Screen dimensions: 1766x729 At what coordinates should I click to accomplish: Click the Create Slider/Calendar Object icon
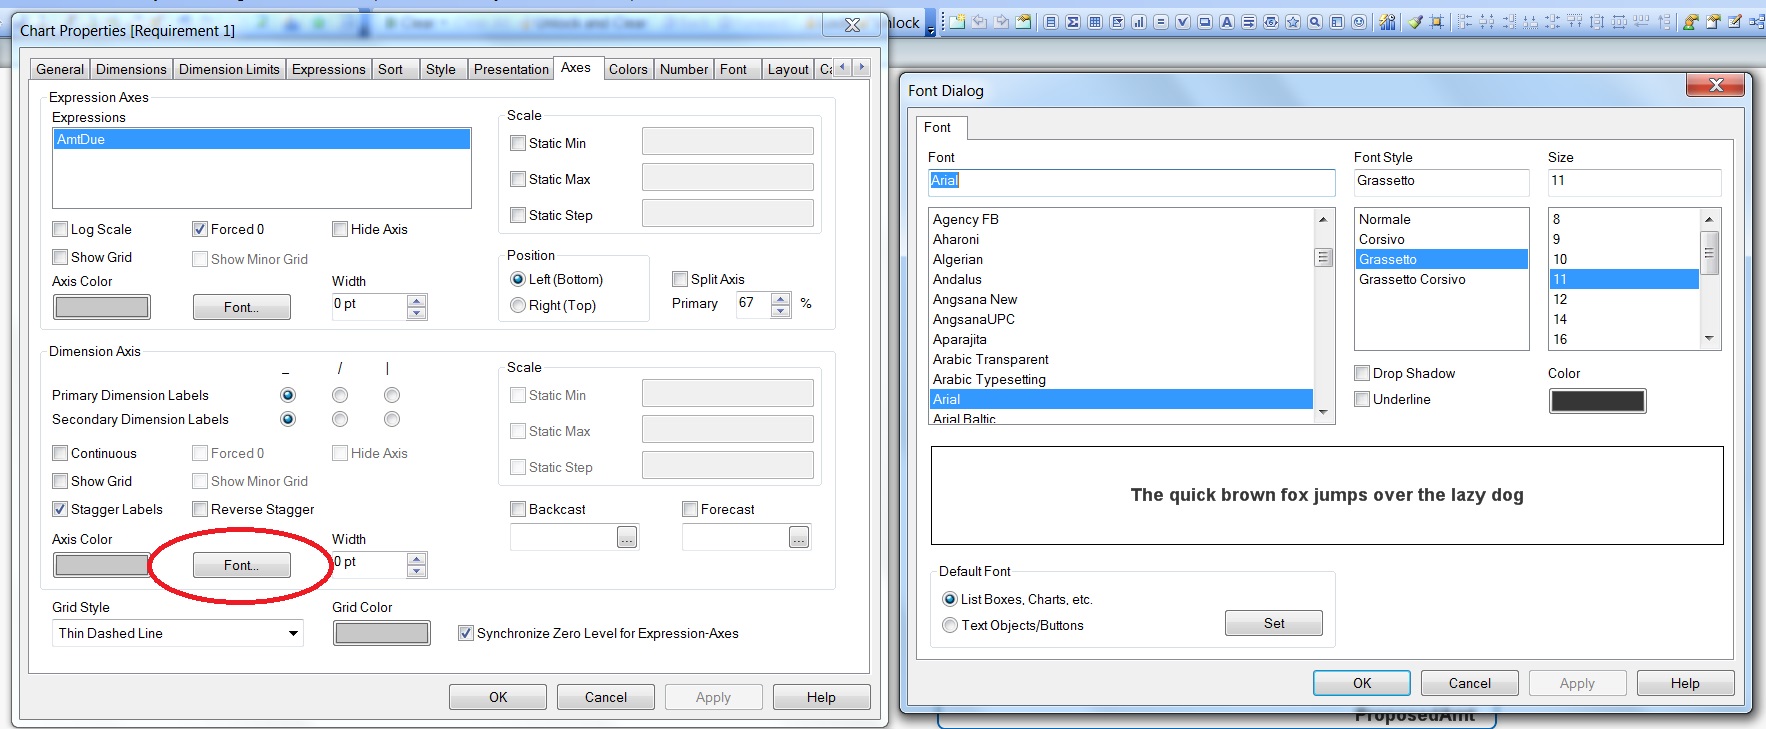[x=1271, y=22]
